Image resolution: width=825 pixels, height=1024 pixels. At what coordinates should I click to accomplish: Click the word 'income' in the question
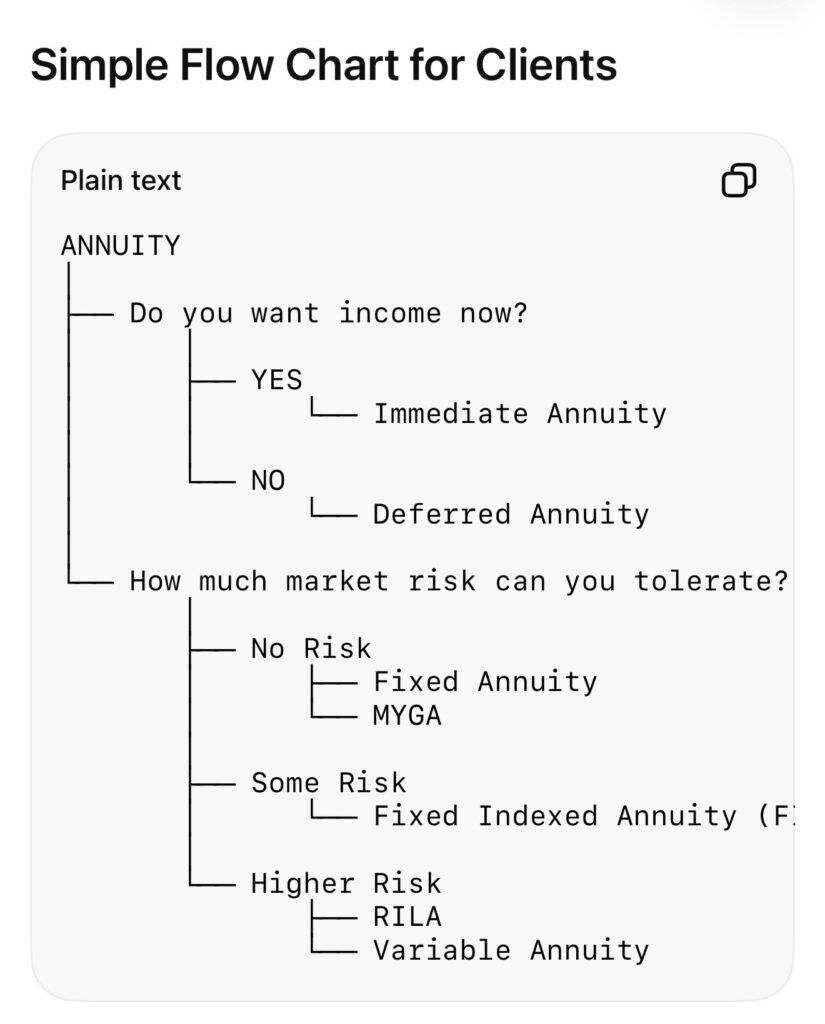[x=390, y=313]
